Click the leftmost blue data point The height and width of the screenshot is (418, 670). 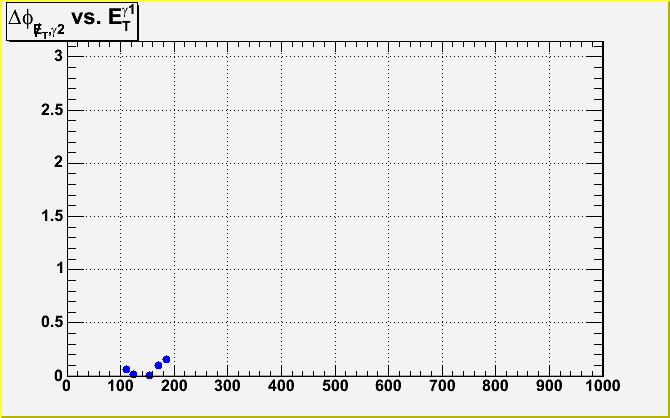tap(126, 369)
